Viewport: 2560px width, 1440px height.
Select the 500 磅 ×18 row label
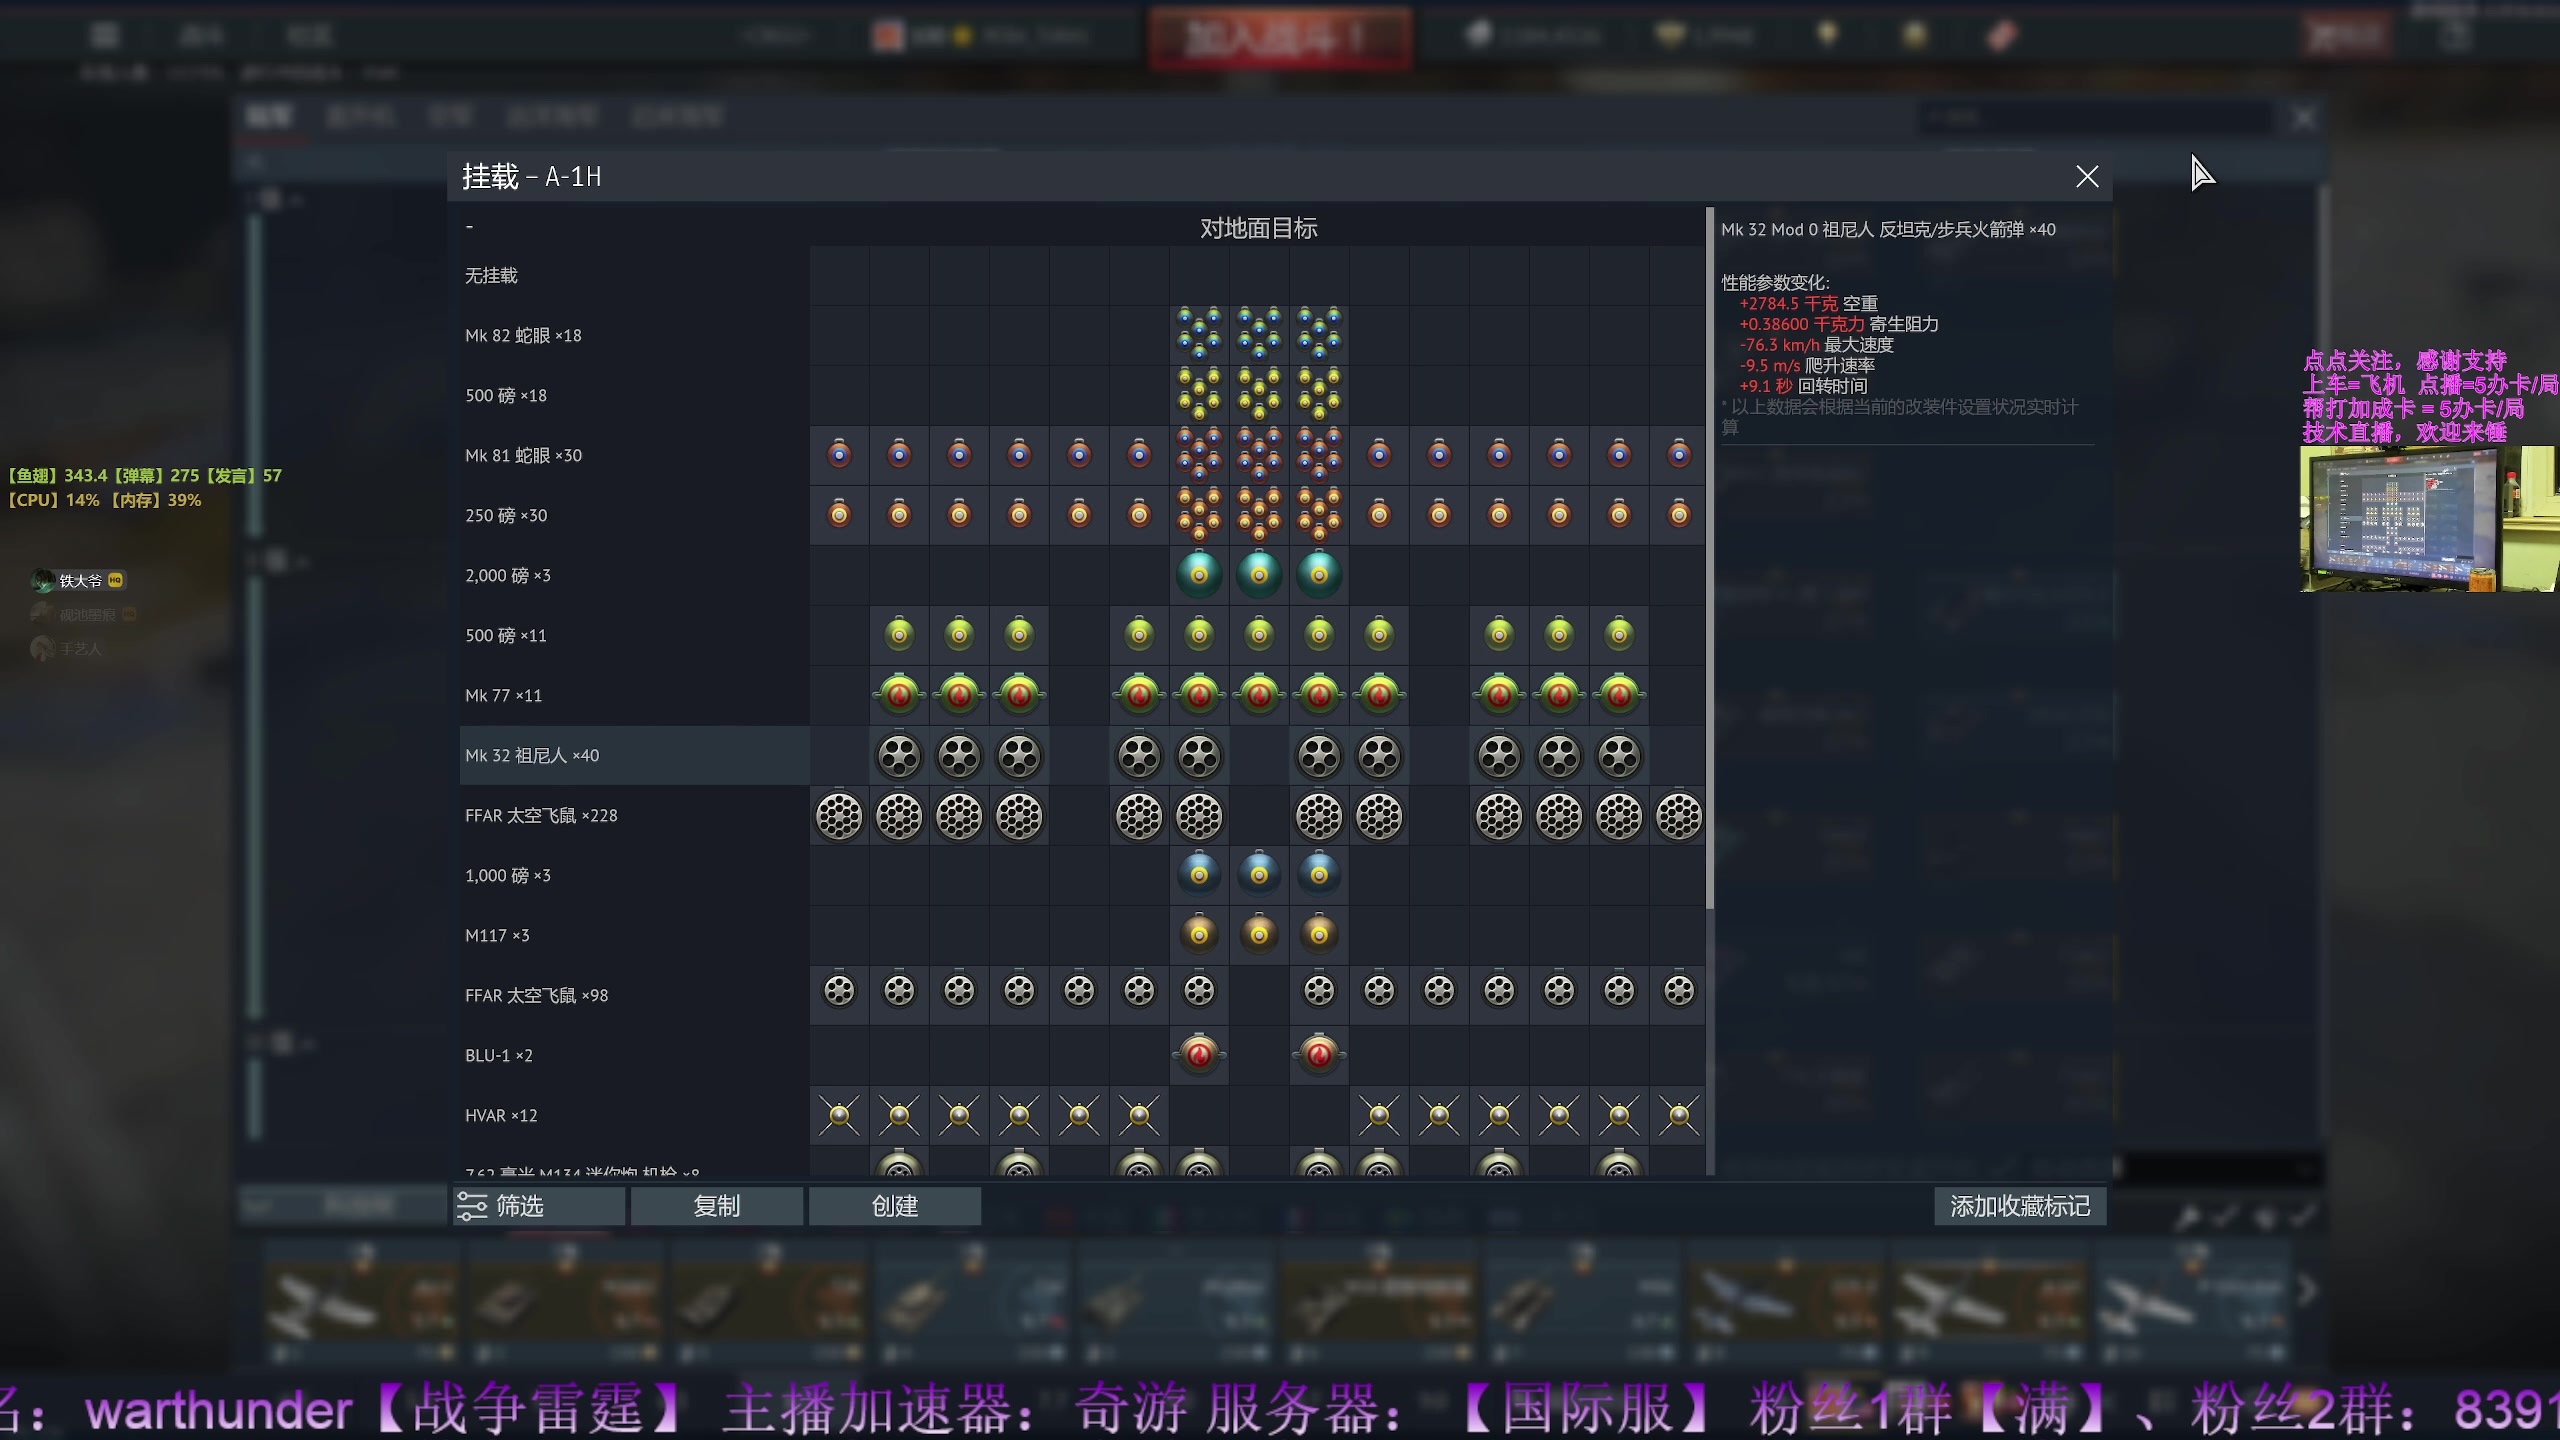(506, 395)
